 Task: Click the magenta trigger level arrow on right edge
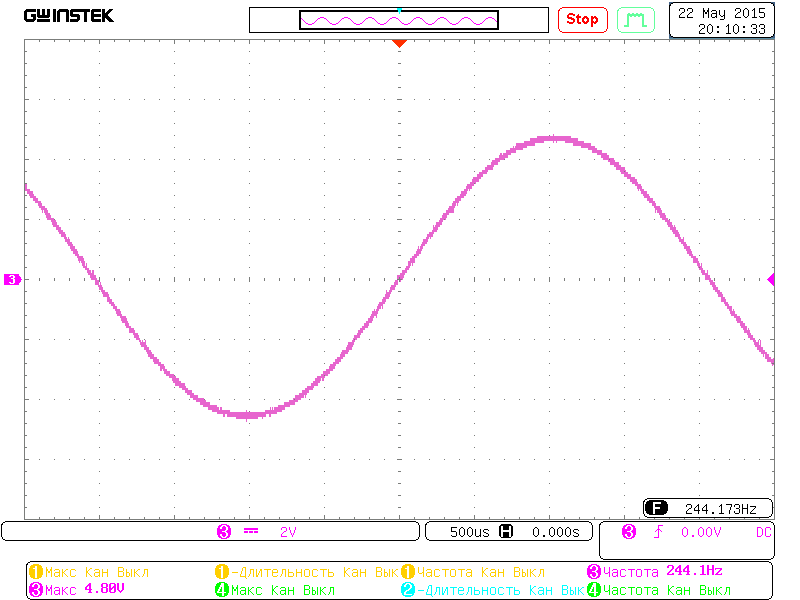point(771,280)
